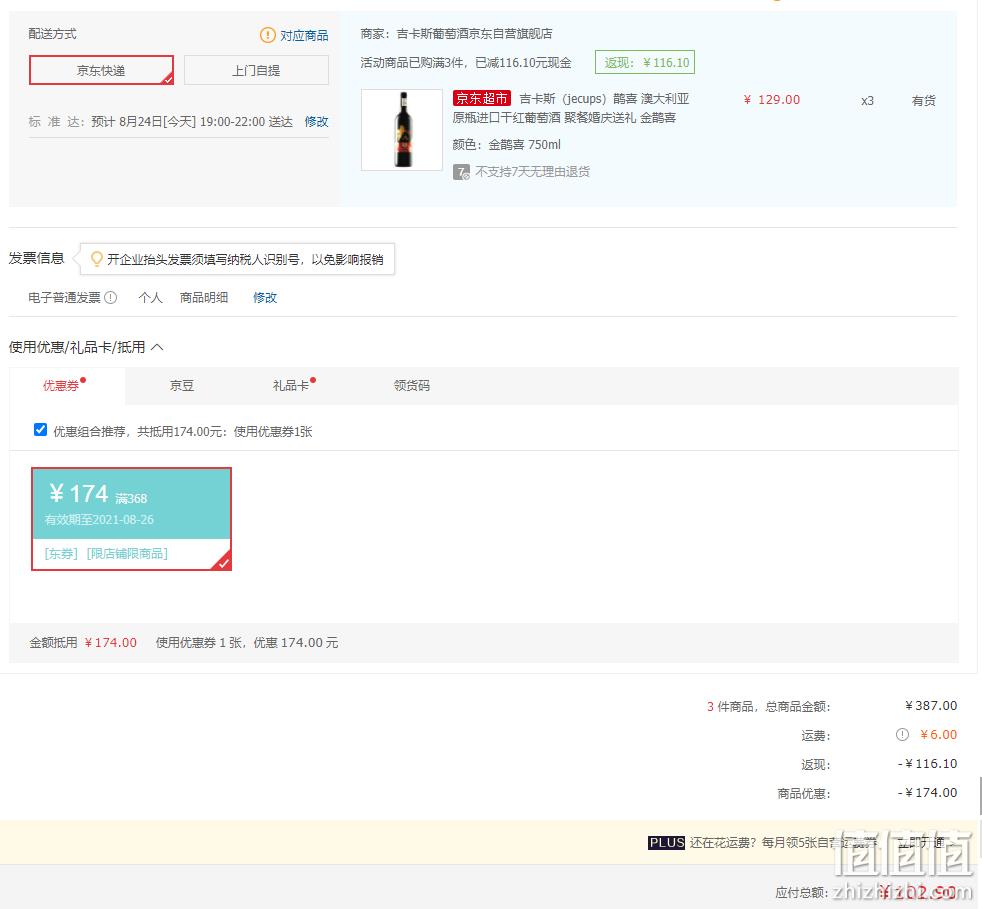This screenshot has width=982, height=909.
Task: Select the ¥174 满368 coupon card
Action: 132,519
